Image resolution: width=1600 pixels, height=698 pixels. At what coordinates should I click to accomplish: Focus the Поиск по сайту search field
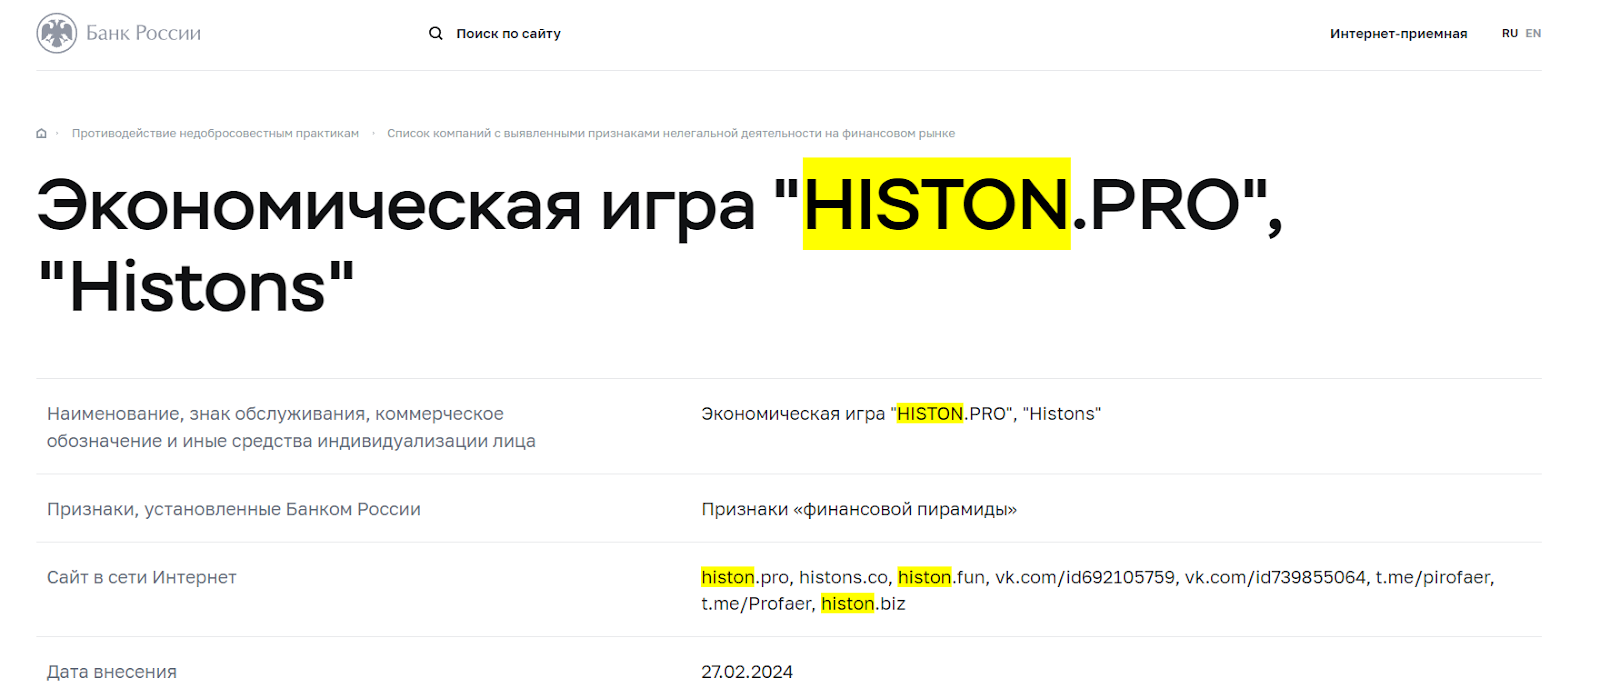(508, 33)
